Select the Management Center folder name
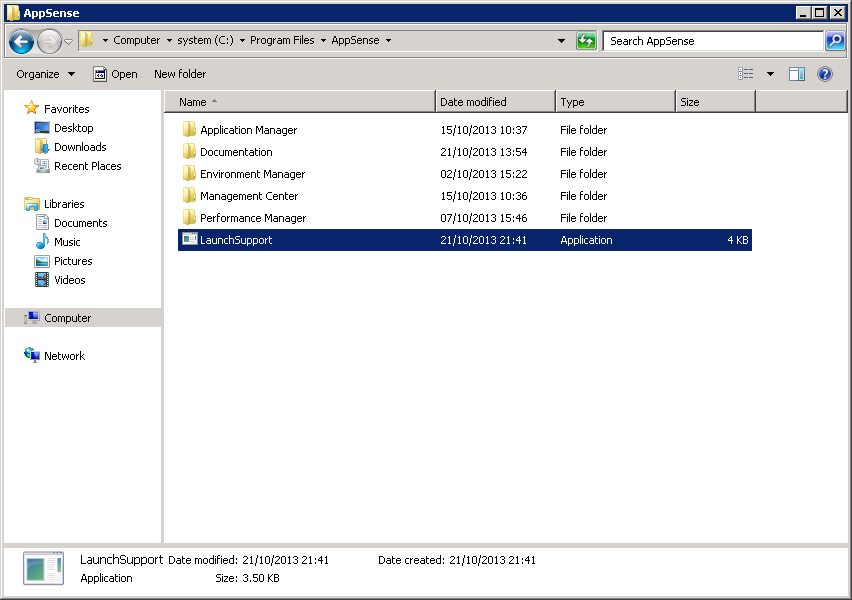 pos(249,196)
